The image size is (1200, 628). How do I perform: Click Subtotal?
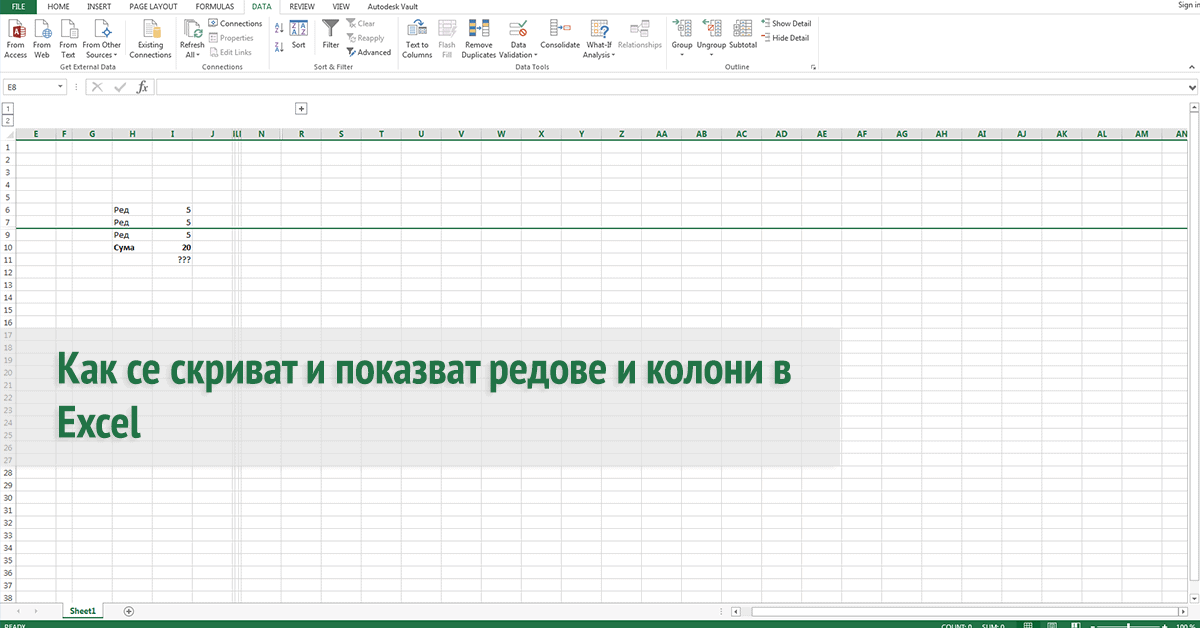click(x=743, y=34)
